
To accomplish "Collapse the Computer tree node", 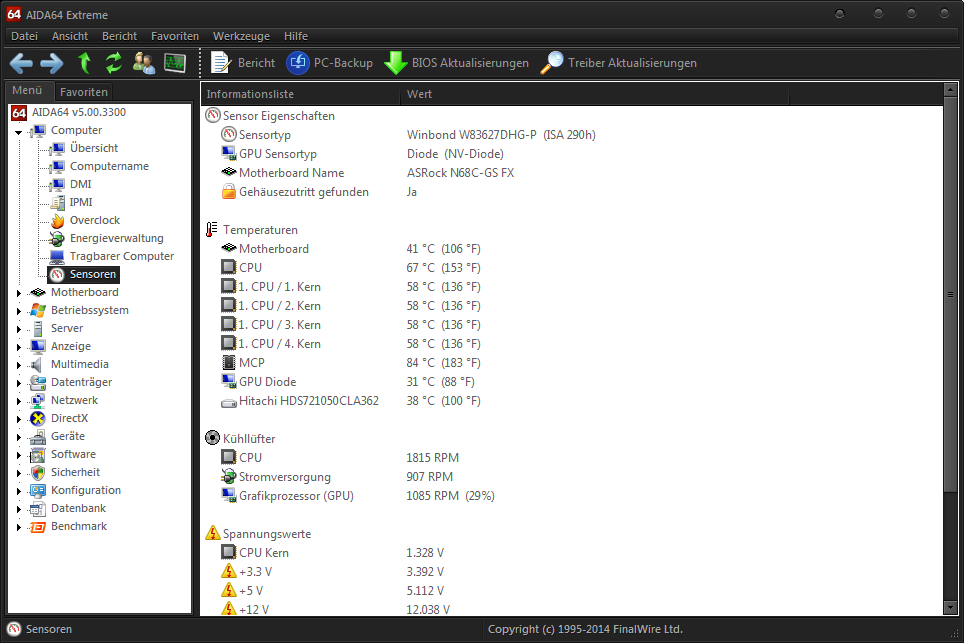I will click(x=18, y=132).
